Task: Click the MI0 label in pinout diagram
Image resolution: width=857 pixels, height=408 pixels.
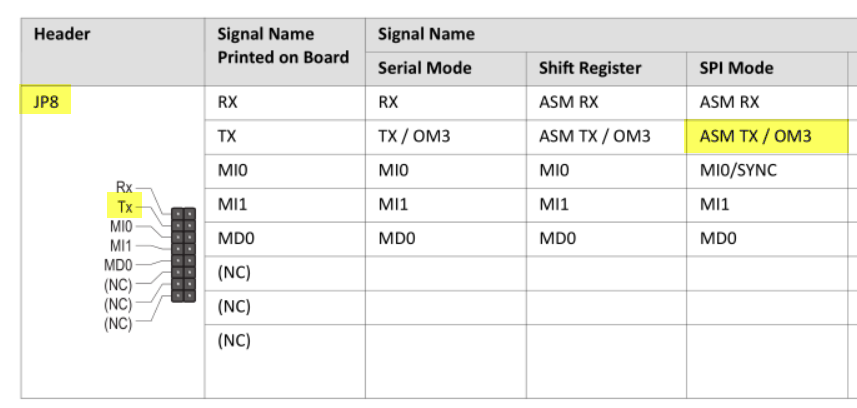Action: click(x=121, y=226)
